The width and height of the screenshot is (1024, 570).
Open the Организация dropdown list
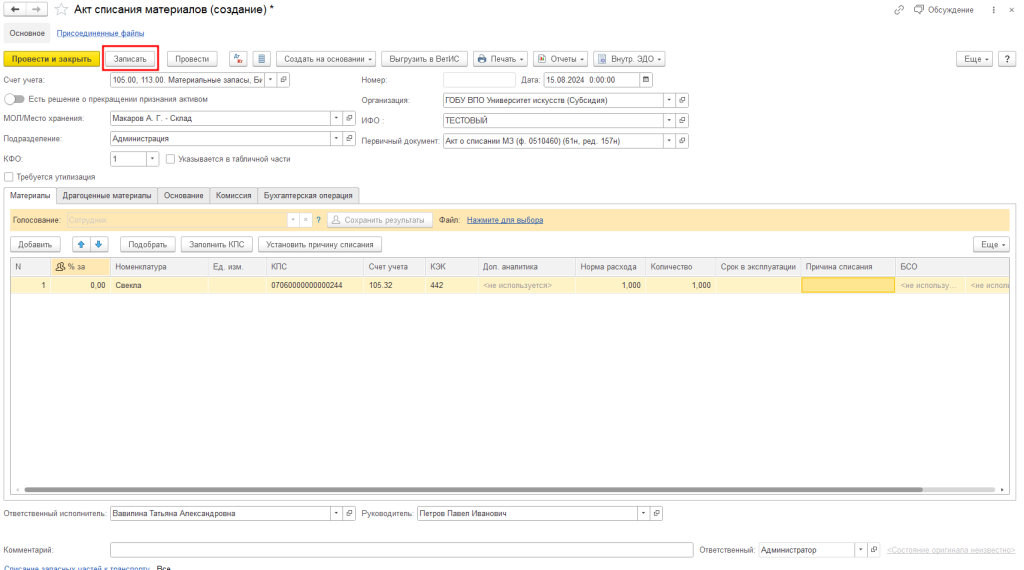coord(669,100)
